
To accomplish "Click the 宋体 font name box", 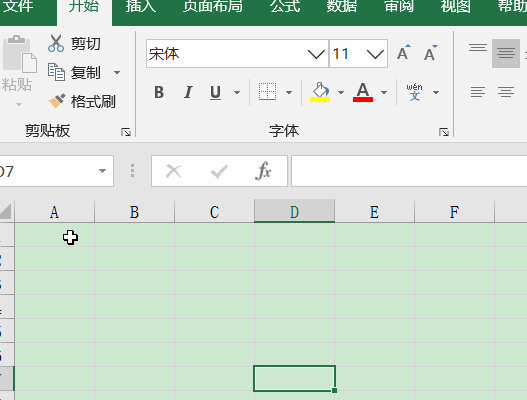I will click(x=226, y=54).
